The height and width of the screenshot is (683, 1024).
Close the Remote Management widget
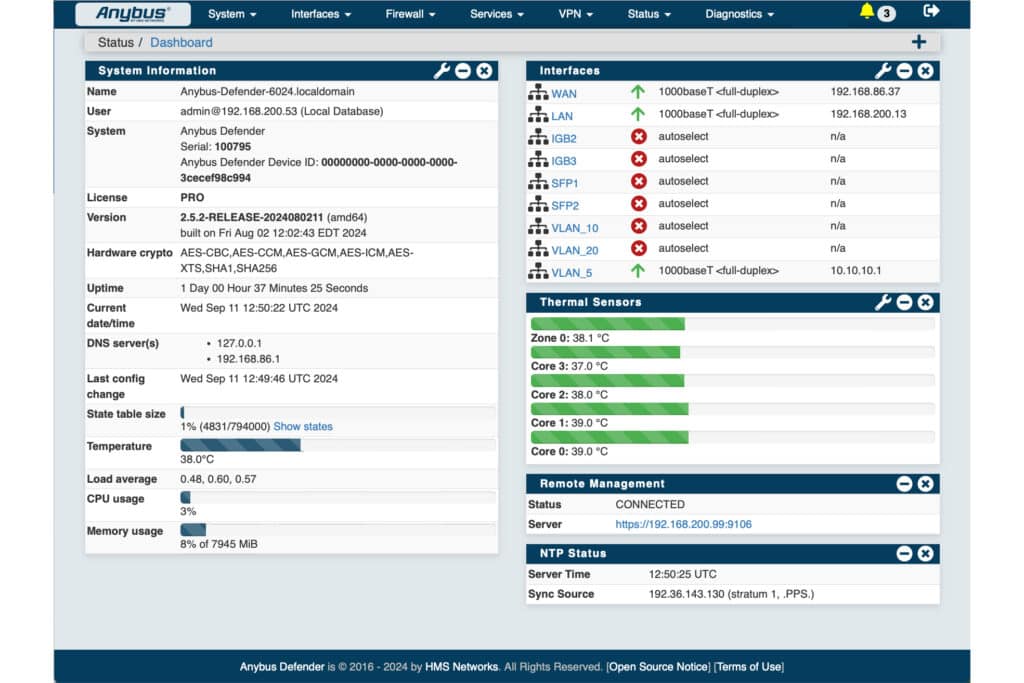coord(925,484)
